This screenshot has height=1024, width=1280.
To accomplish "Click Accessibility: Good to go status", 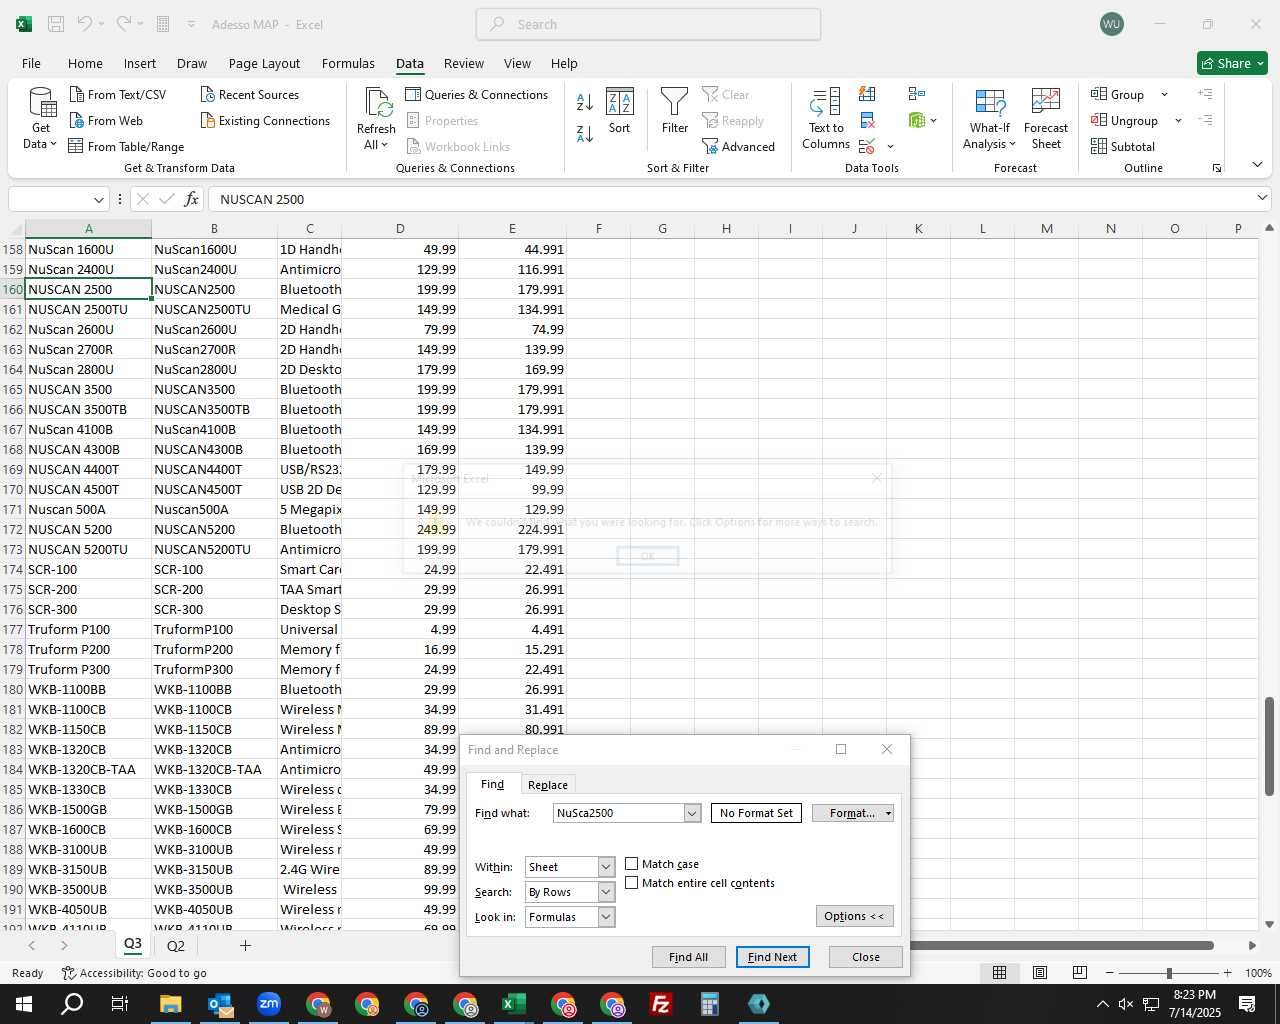I will click(134, 973).
